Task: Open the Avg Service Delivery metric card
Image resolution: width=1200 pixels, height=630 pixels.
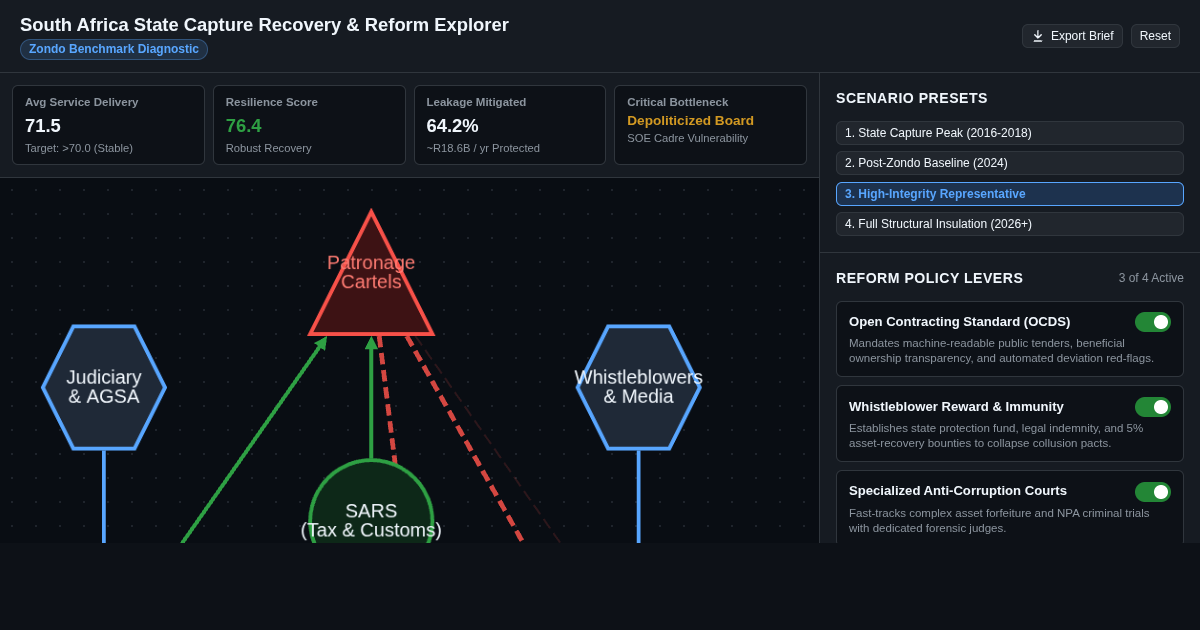Action: point(108,125)
